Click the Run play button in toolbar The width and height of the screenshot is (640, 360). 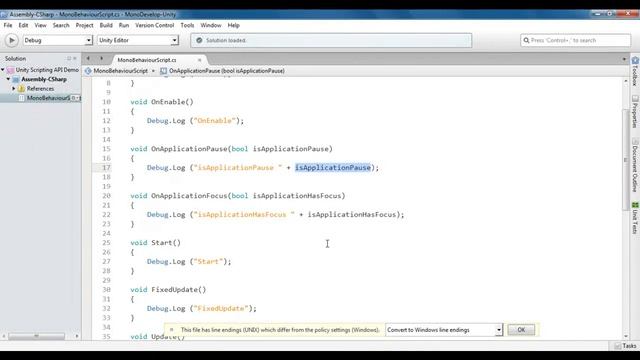11,40
